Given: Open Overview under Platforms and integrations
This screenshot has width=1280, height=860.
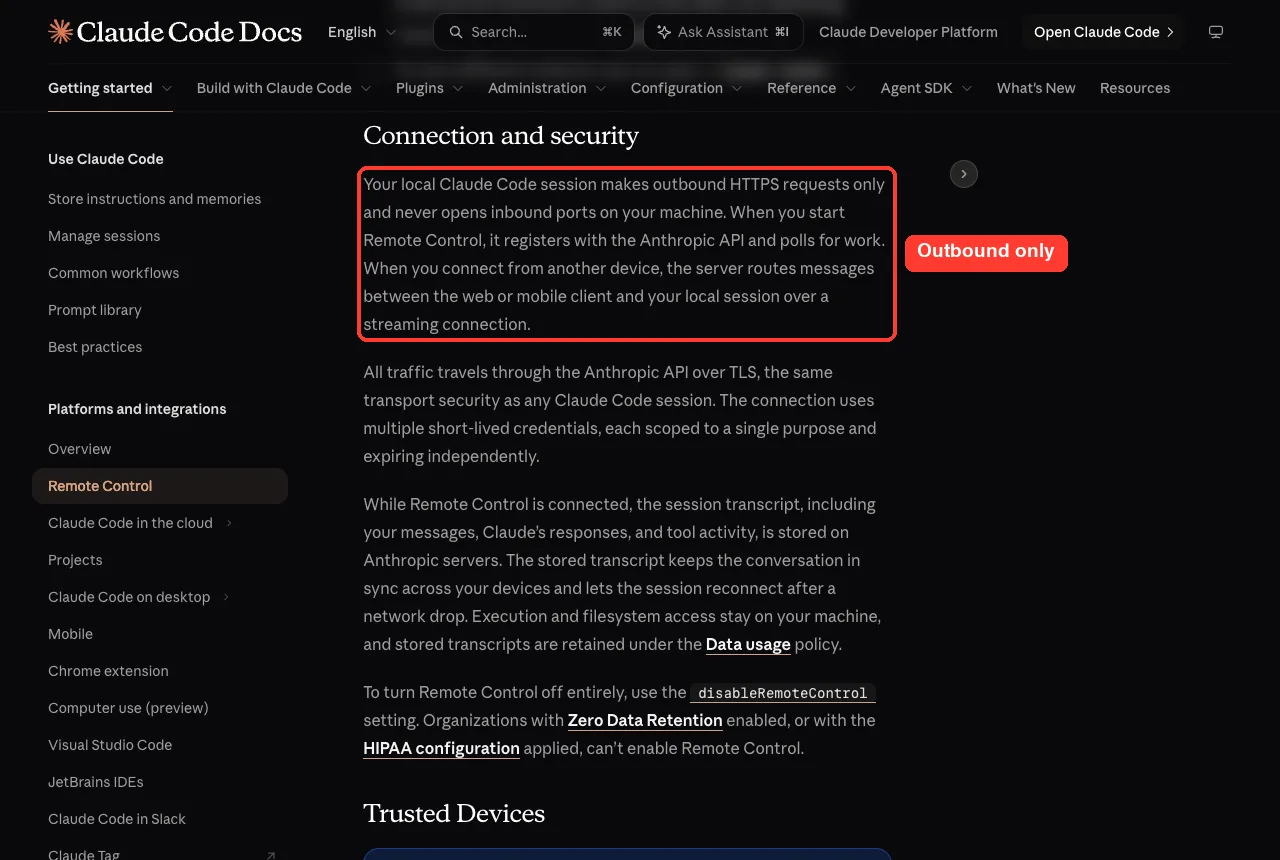Looking at the screenshot, I should pyautogui.click(x=80, y=449).
